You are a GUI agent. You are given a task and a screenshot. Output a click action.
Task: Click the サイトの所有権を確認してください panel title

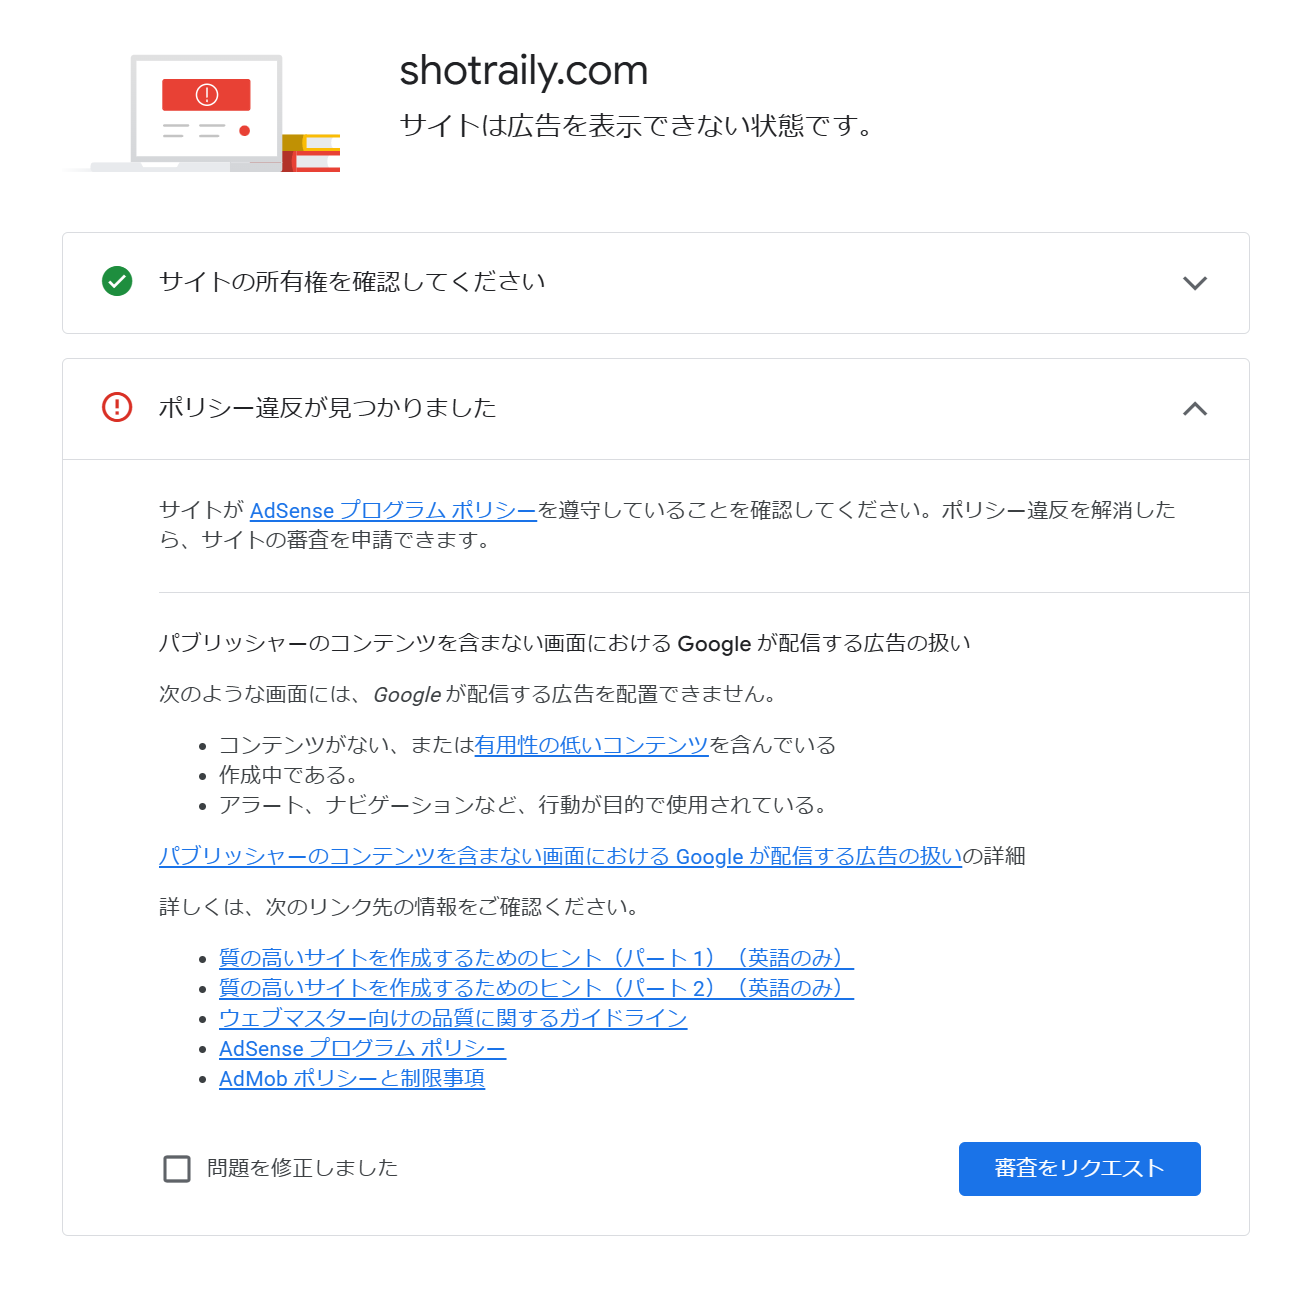point(352,282)
